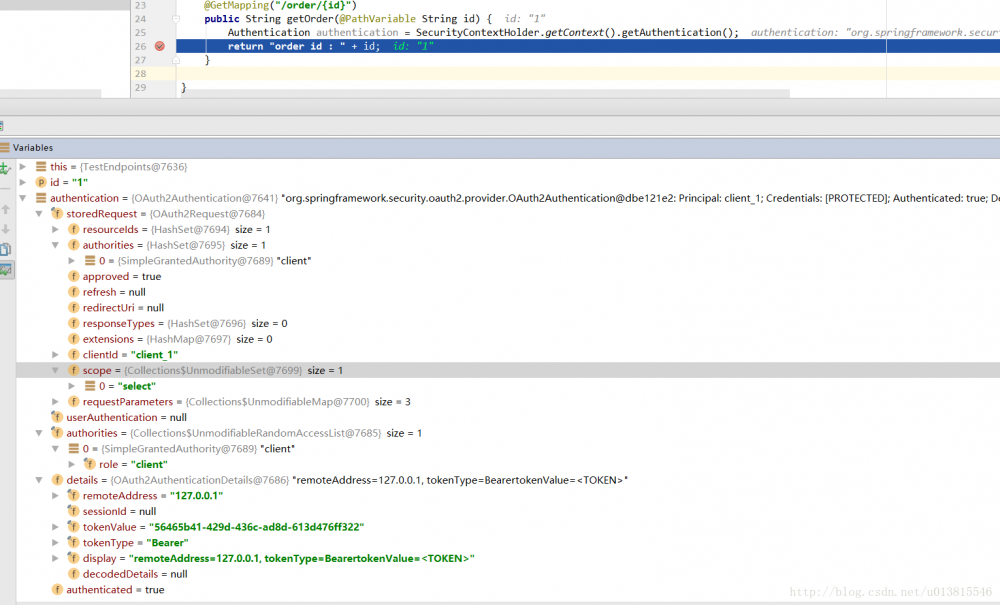Click the move-down arrow in the Variables sidebar
Image resolution: width=1000 pixels, height=605 pixels.
[x=4, y=228]
